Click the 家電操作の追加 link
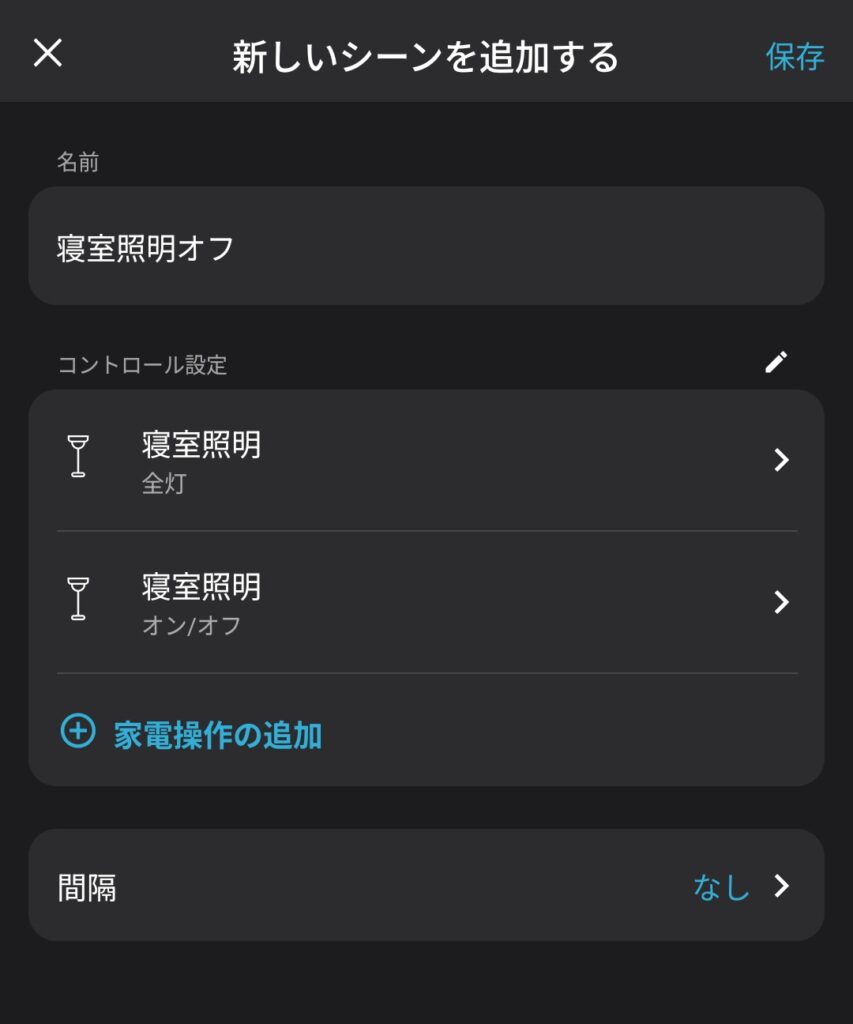 (217, 736)
